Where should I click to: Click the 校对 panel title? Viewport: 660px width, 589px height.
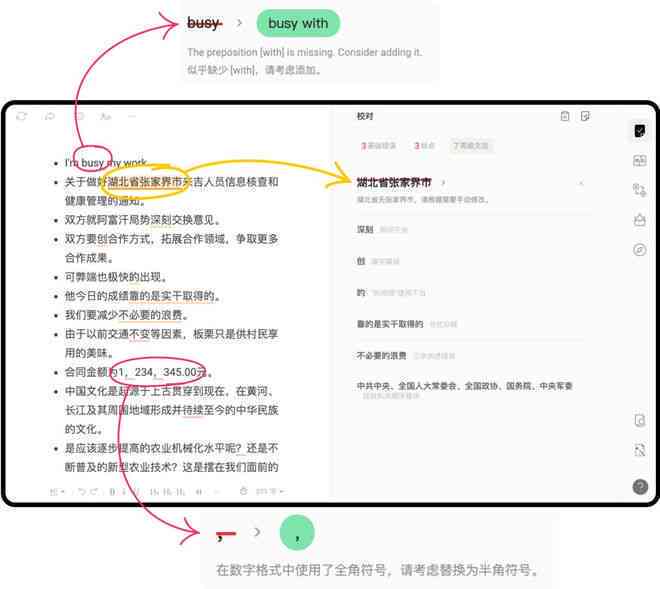365,116
